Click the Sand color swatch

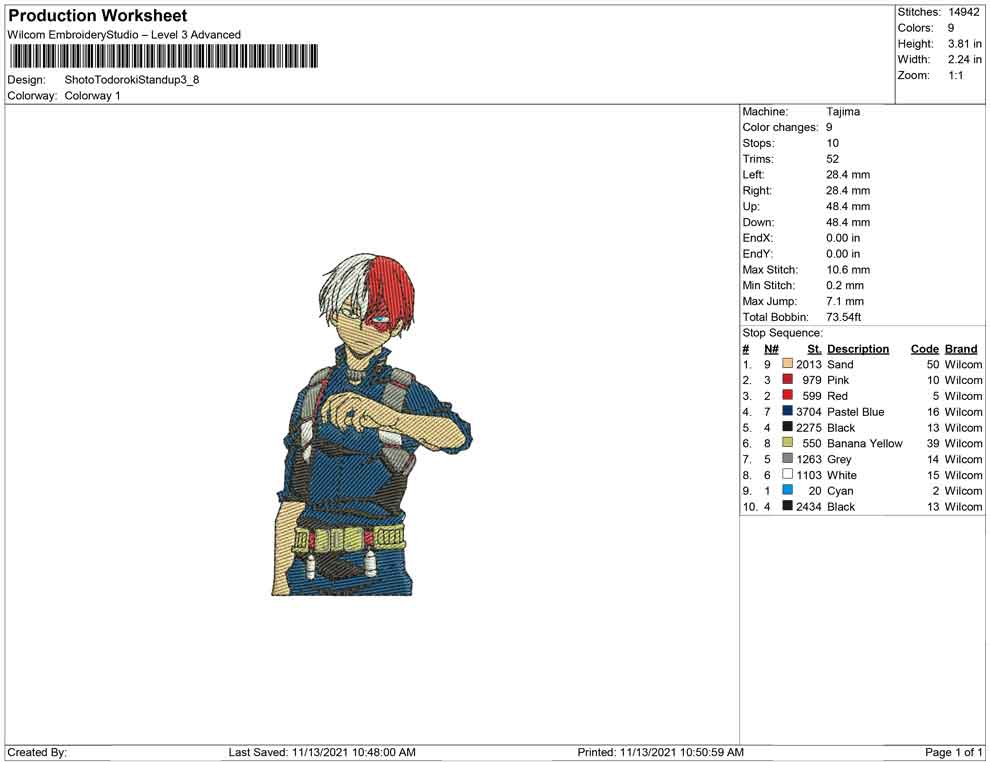click(787, 364)
